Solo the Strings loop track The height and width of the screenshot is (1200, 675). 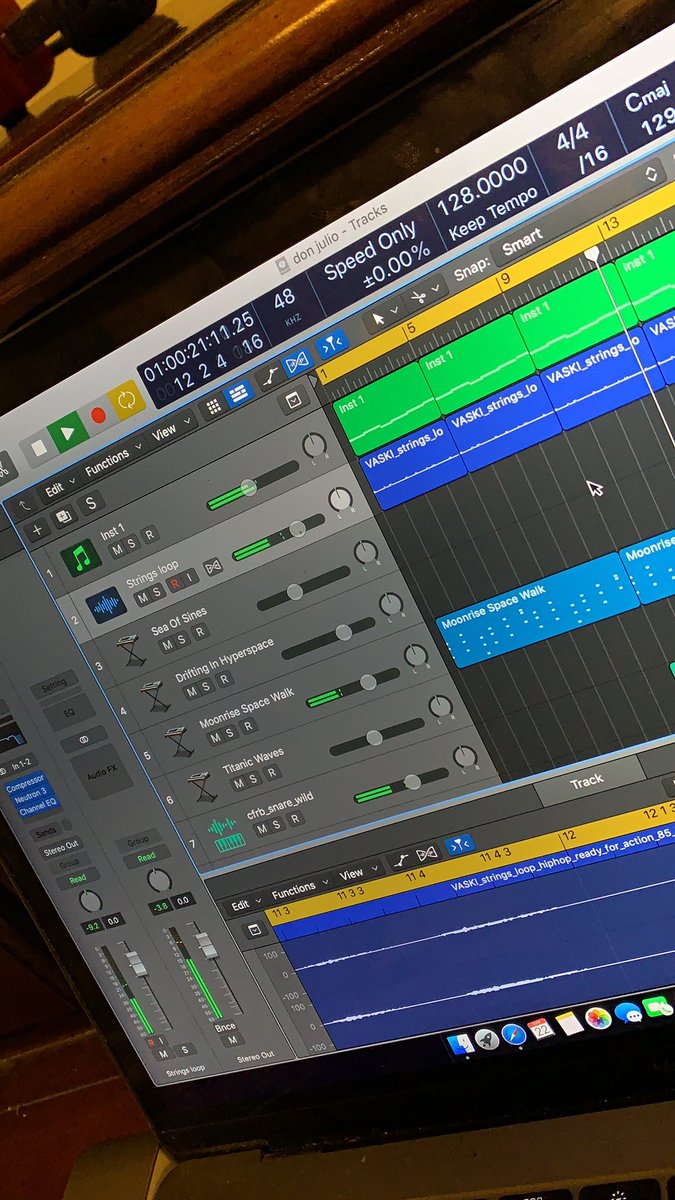point(157,590)
